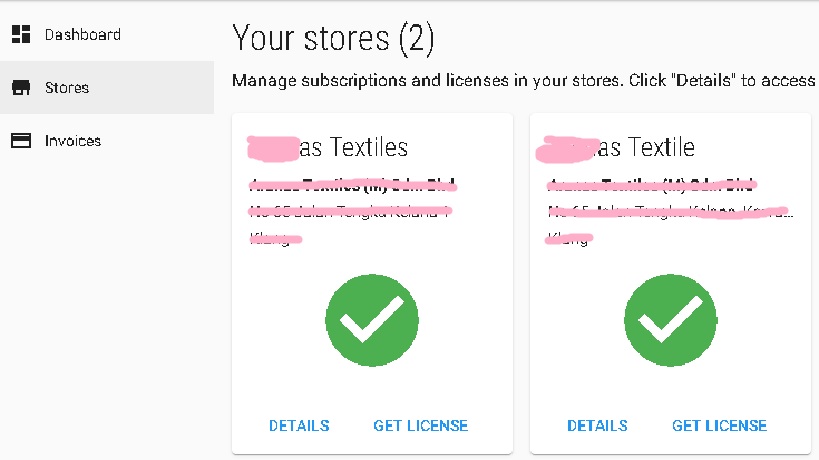Image resolution: width=819 pixels, height=460 pixels.
Task: Click the Dashboard grid icon
Action: click(20, 35)
